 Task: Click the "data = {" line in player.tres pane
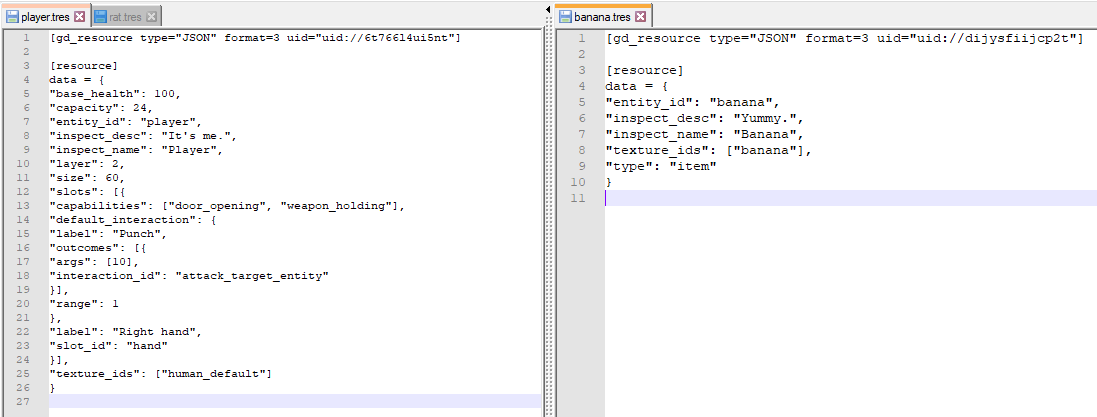coord(77,79)
